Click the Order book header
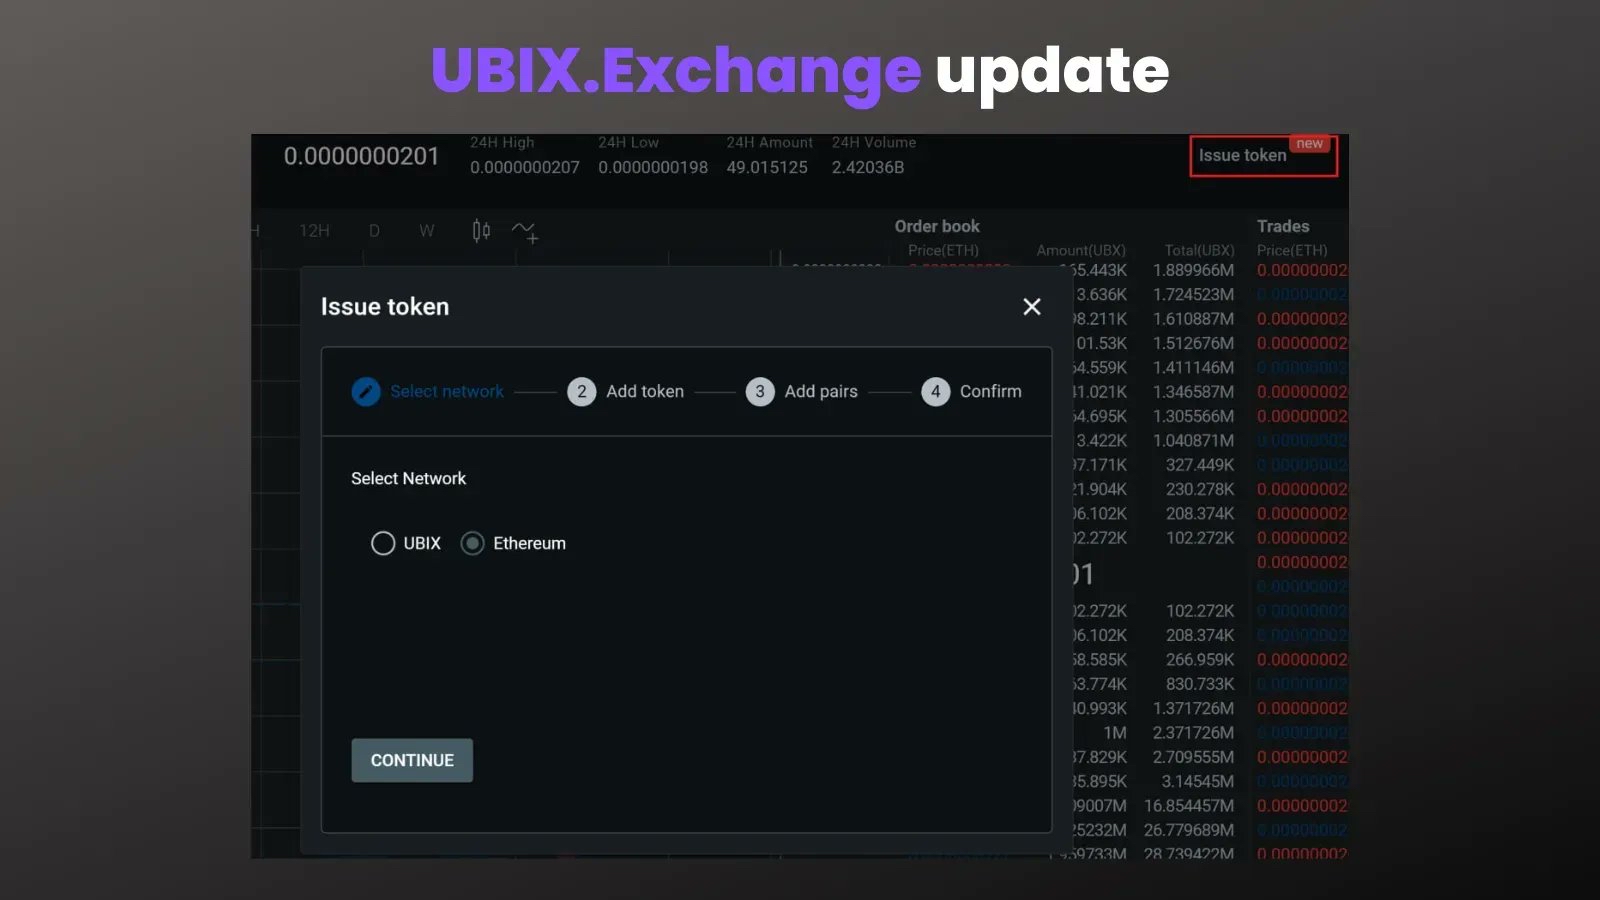1600x900 pixels. [936, 226]
